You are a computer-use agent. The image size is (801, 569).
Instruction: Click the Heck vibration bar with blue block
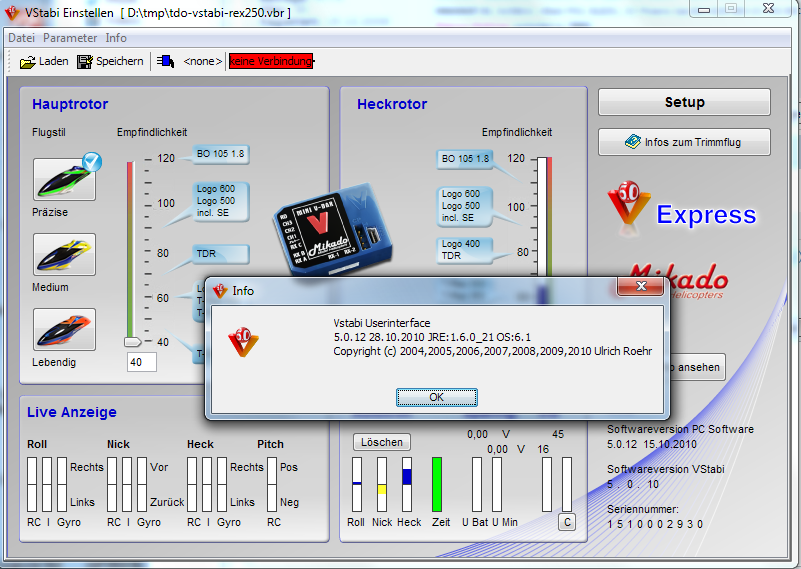pos(407,484)
